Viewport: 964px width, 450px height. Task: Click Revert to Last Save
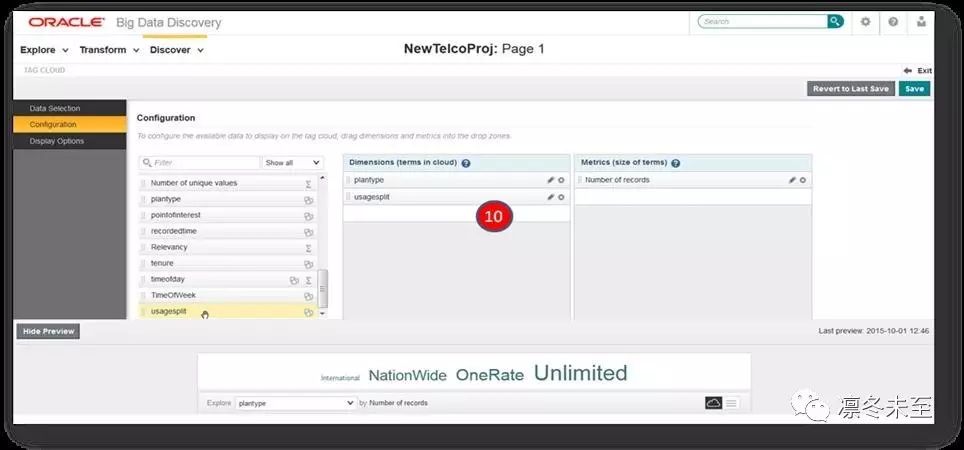pos(851,89)
